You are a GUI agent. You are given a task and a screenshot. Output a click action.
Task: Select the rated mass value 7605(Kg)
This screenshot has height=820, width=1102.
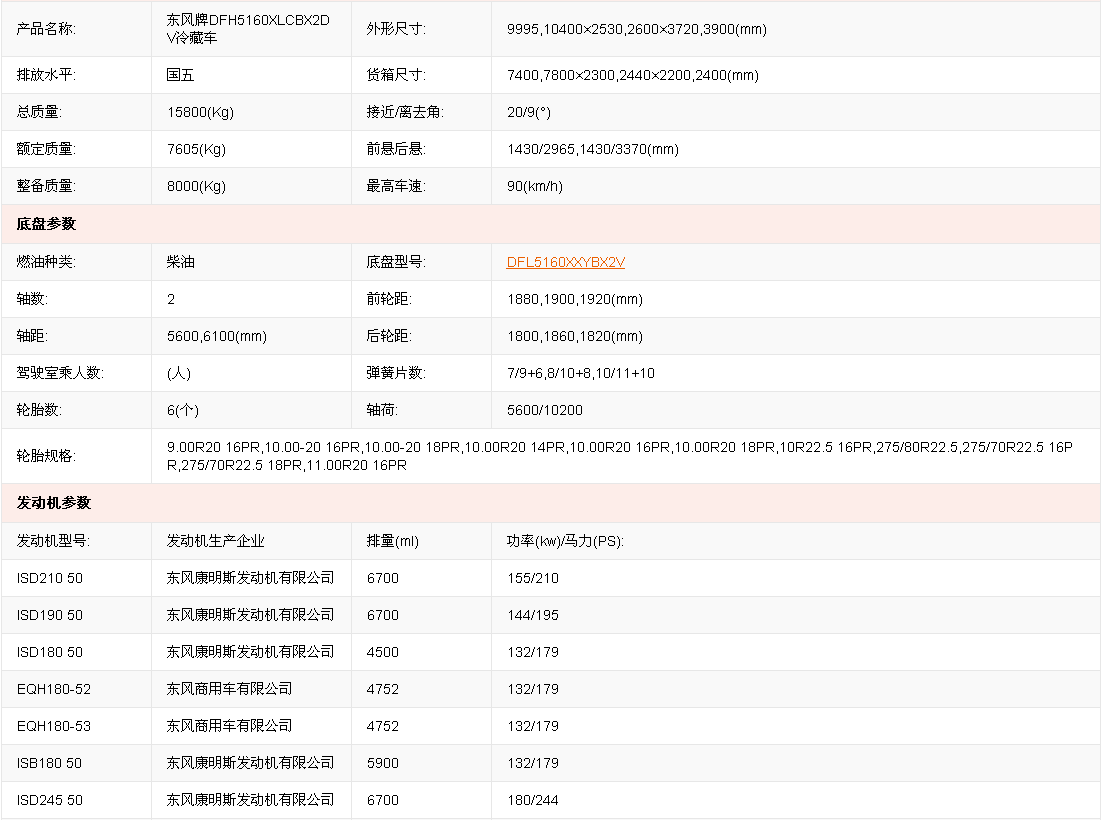click(196, 149)
